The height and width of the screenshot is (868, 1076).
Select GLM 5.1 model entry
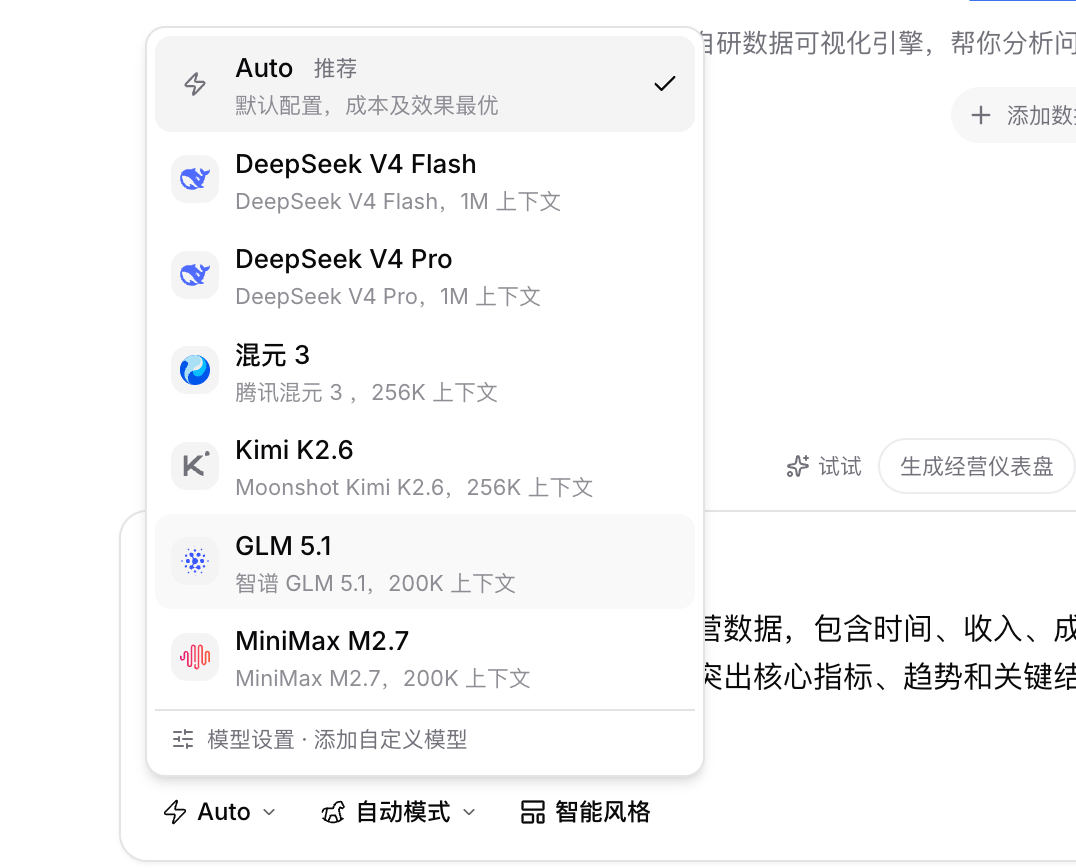click(x=425, y=561)
